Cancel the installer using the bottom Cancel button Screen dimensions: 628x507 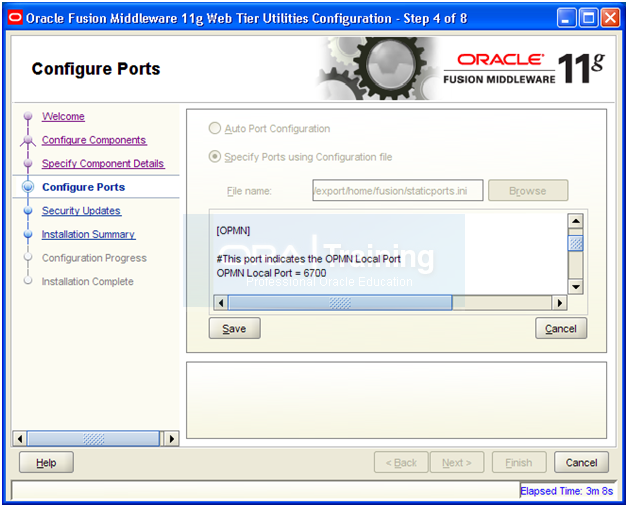[x=581, y=463]
